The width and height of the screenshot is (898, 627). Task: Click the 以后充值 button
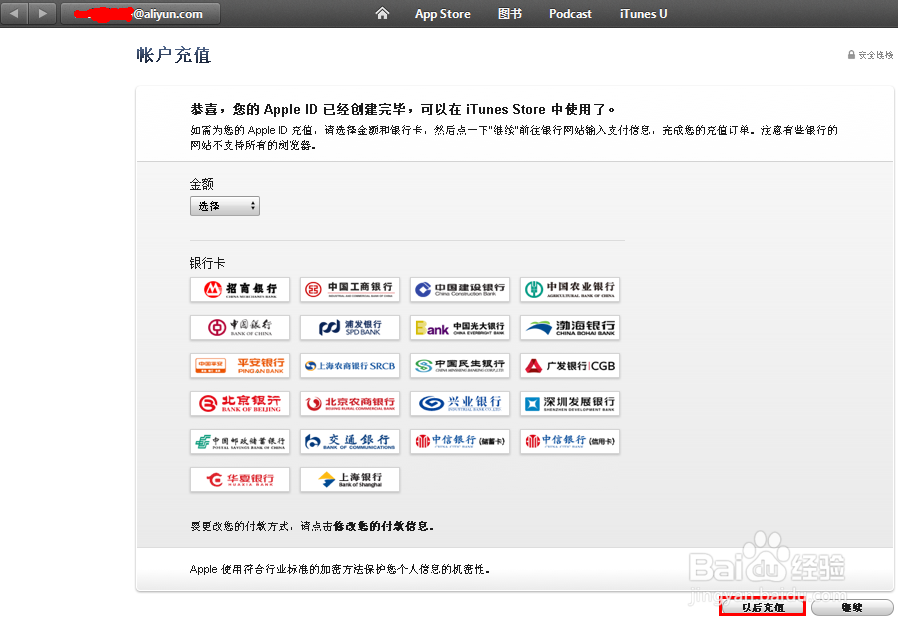click(763, 608)
